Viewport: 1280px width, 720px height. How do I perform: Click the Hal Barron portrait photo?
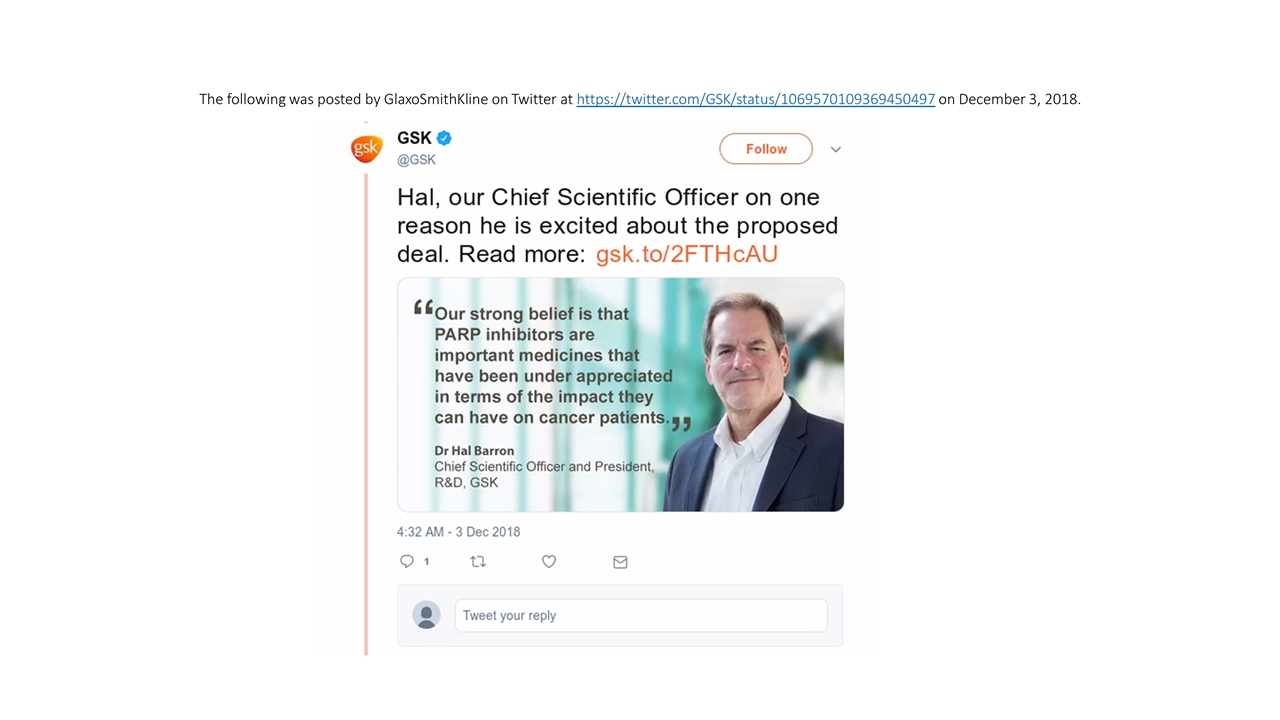click(757, 400)
